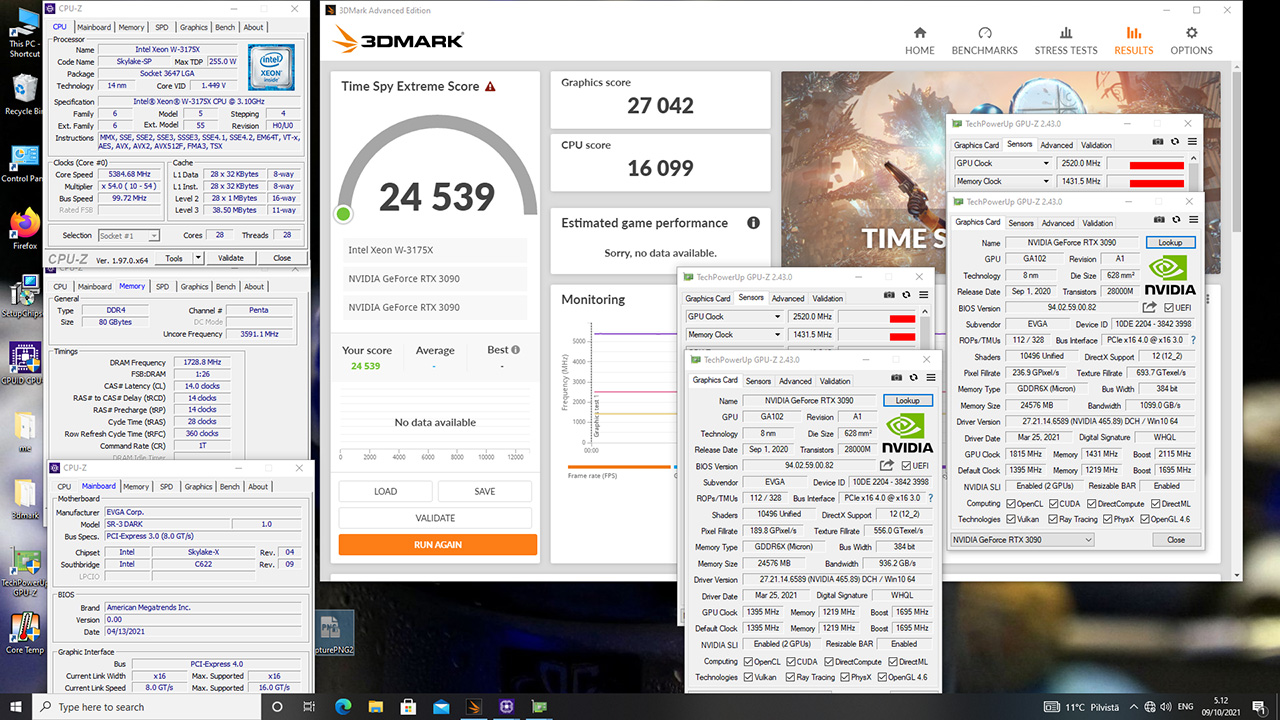Click the info icon beside Best score
The height and width of the screenshot is (720, 1280).
(x=516, y=350)
